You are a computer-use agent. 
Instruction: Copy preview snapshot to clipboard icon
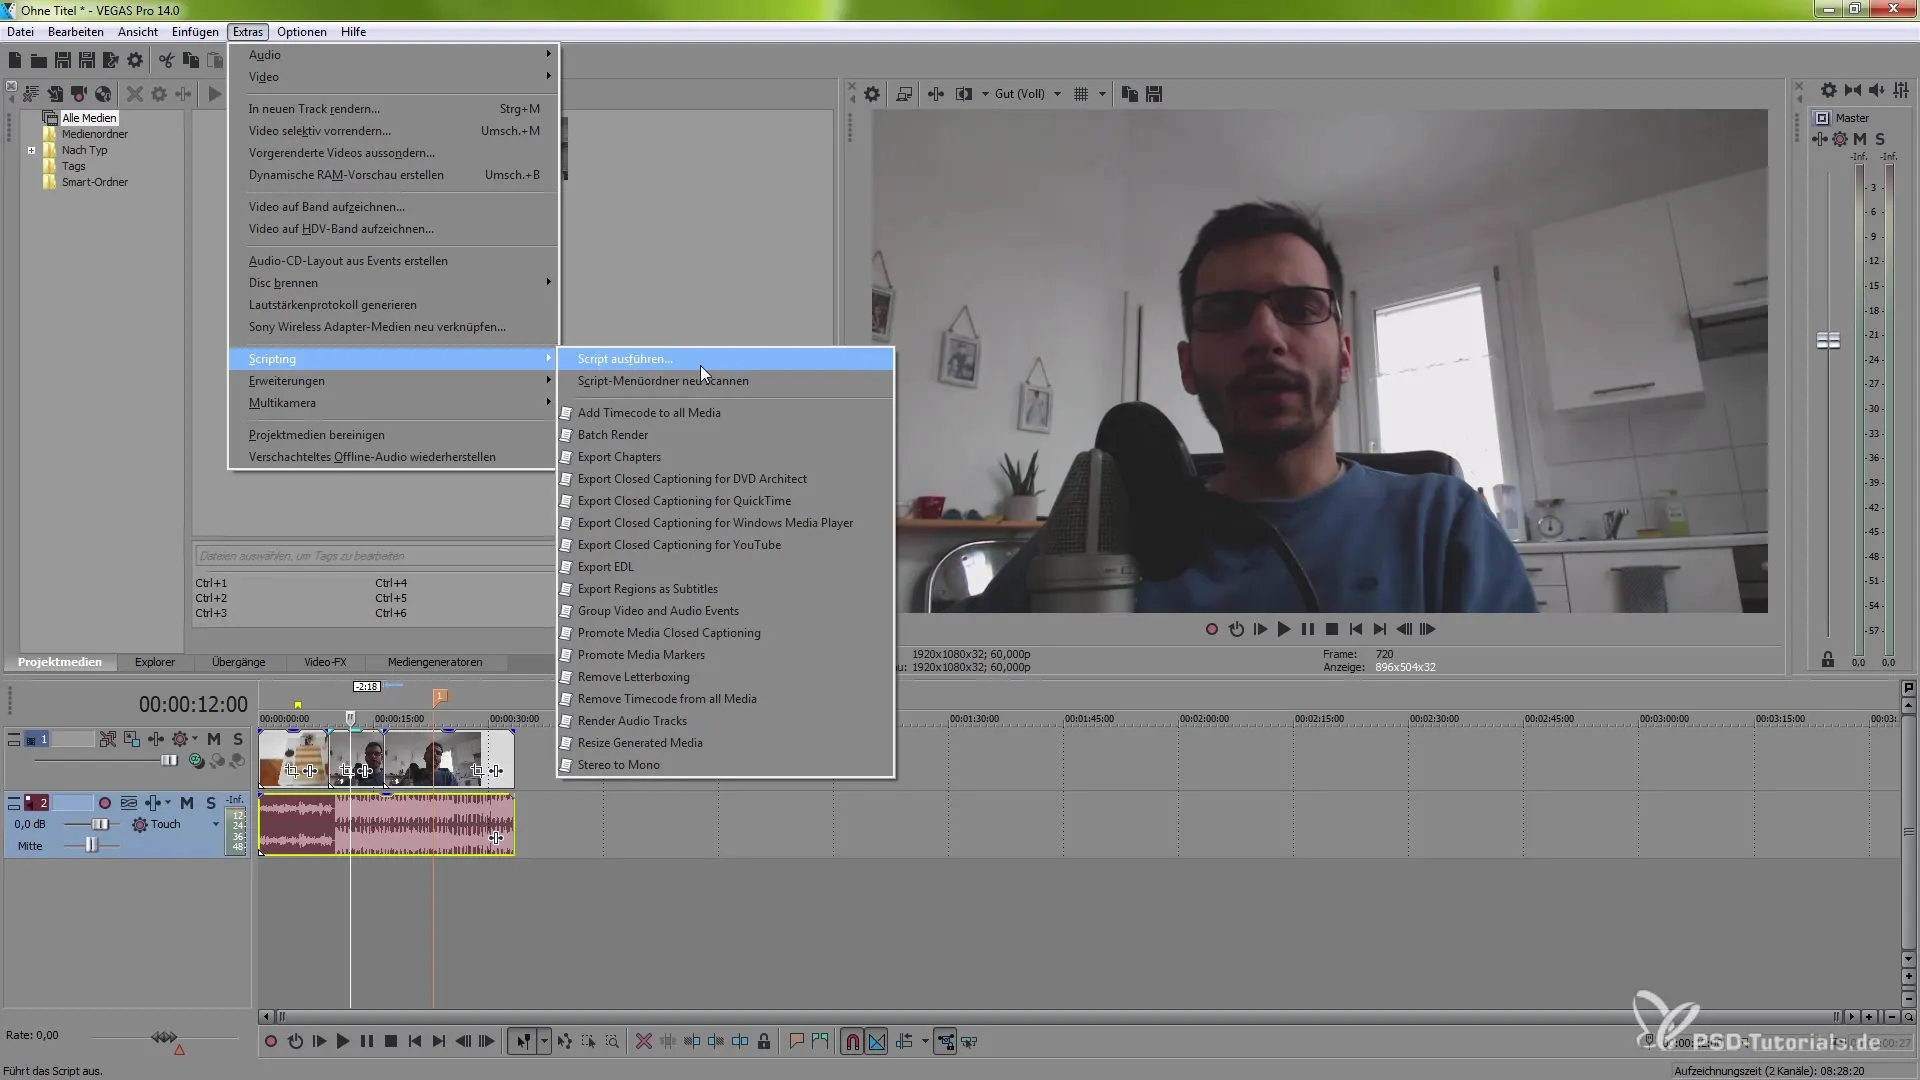click(x=1130, y=94)
